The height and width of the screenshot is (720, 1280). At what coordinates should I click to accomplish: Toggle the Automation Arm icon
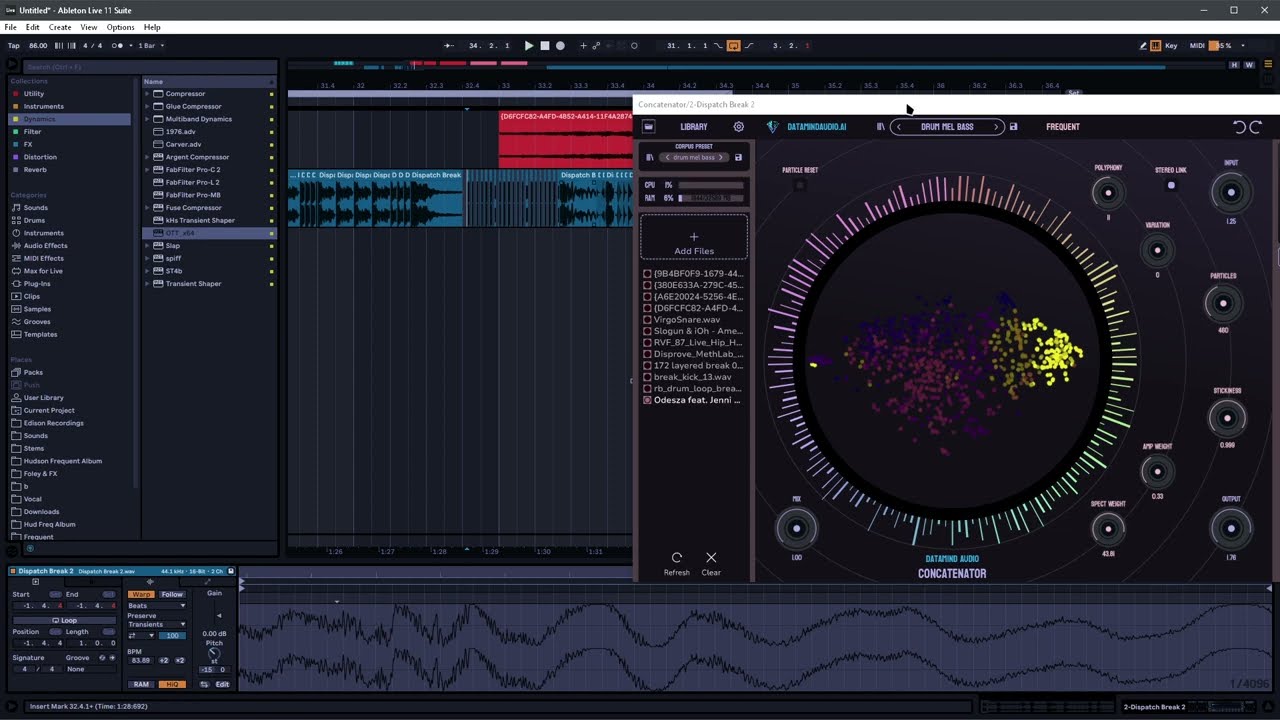[x=597, y=46]
